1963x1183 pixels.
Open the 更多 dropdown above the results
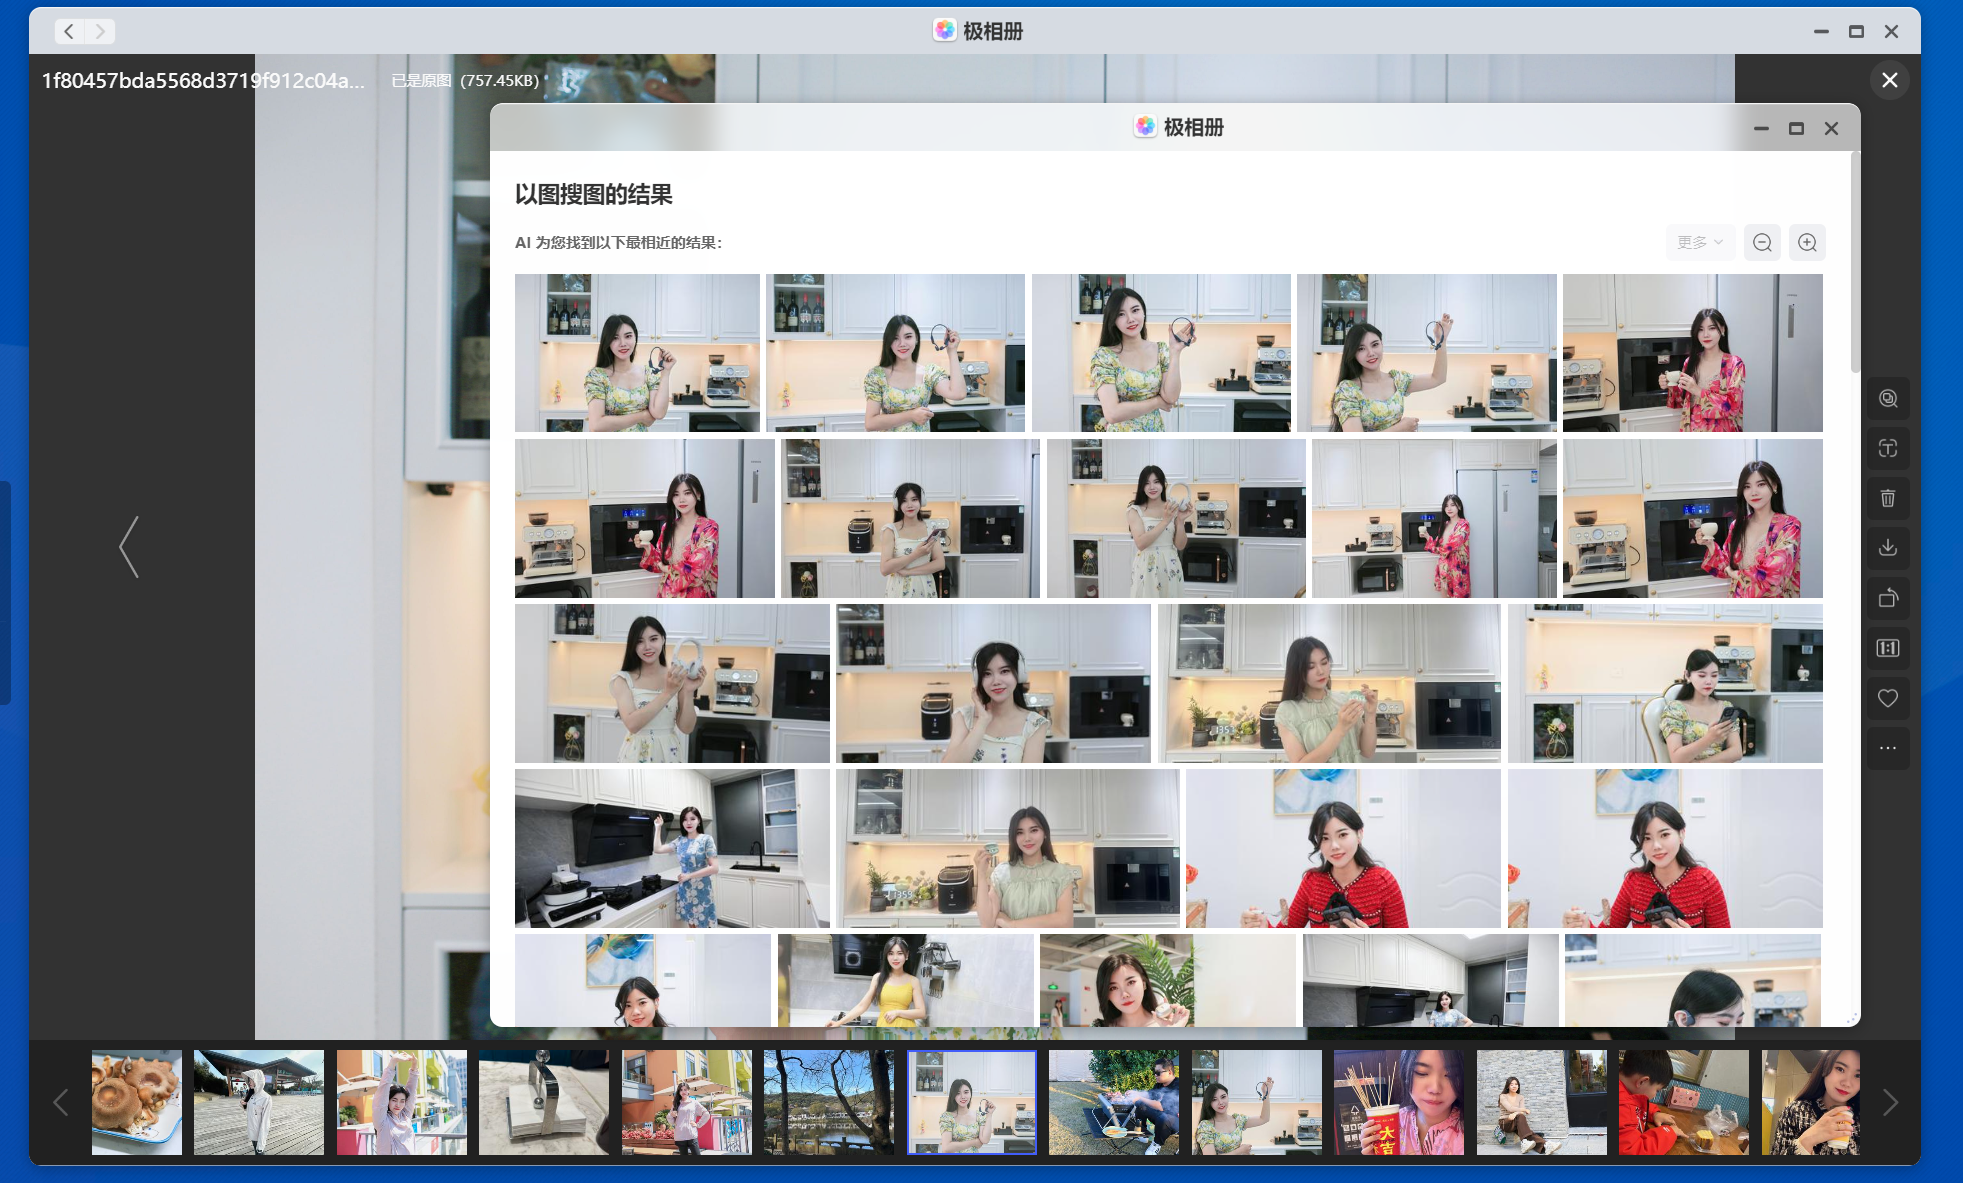pyautogui.click(x=1699, y=242)
